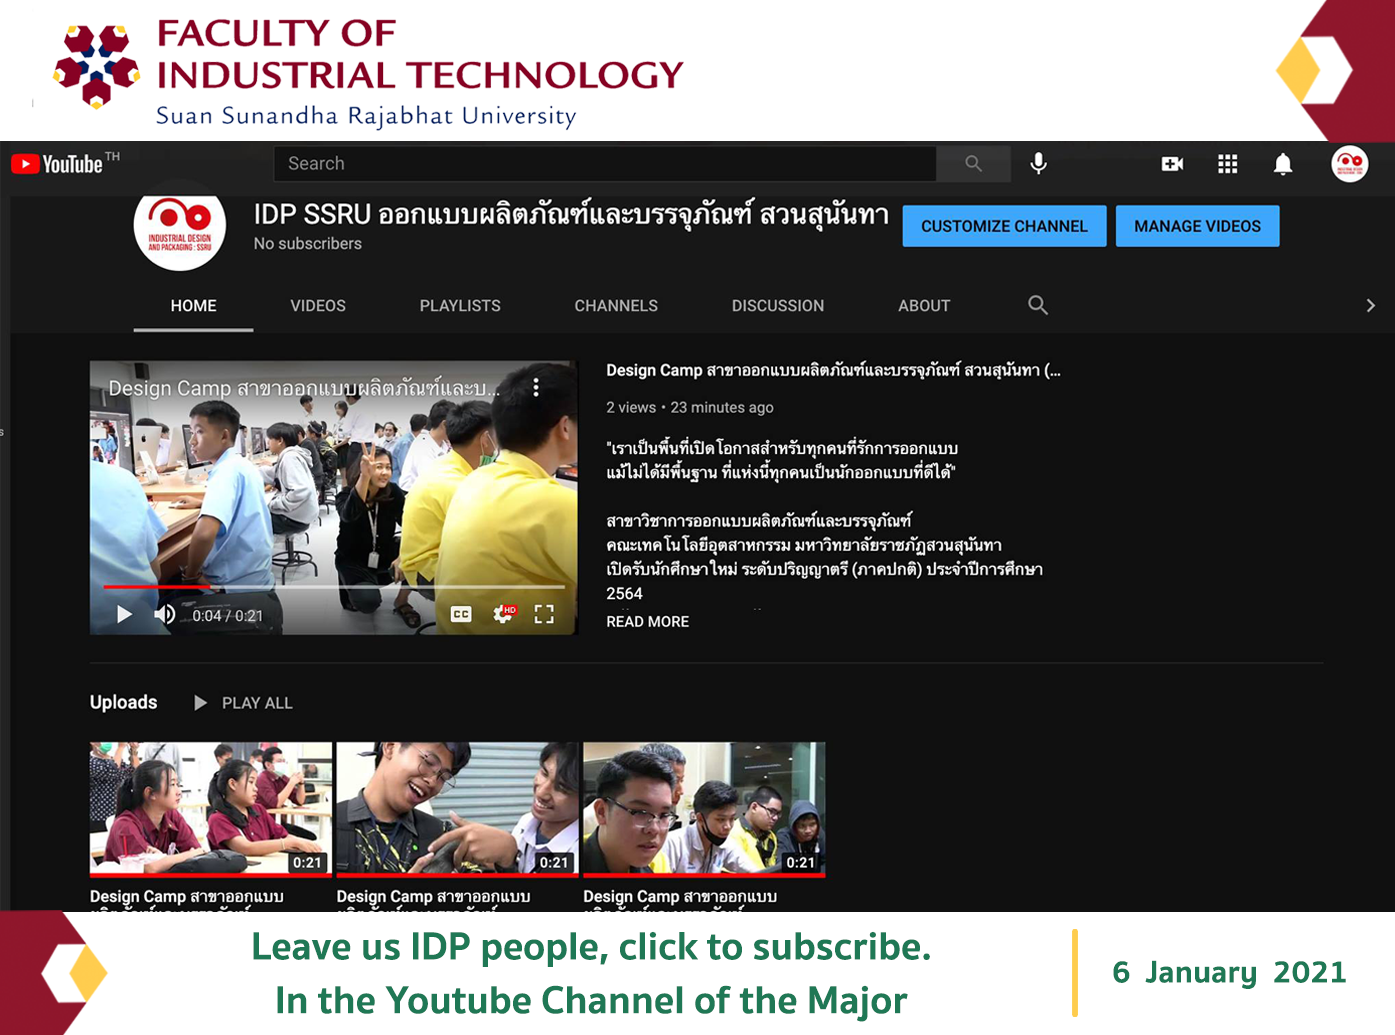Click the CUSTOMIZE CHANNEL button
1395x1035 pixels.
[x=1004, y=226]
